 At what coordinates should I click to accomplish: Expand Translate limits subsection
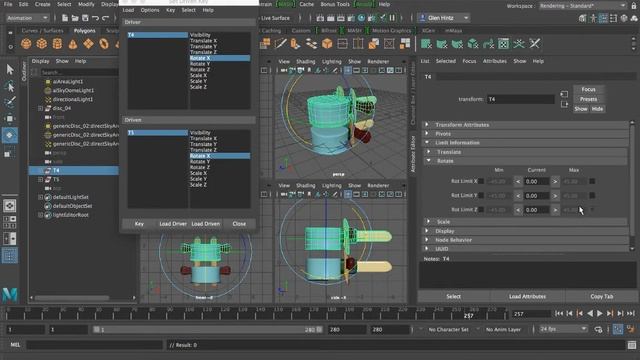pyautogui.click(x=527, y=152)
